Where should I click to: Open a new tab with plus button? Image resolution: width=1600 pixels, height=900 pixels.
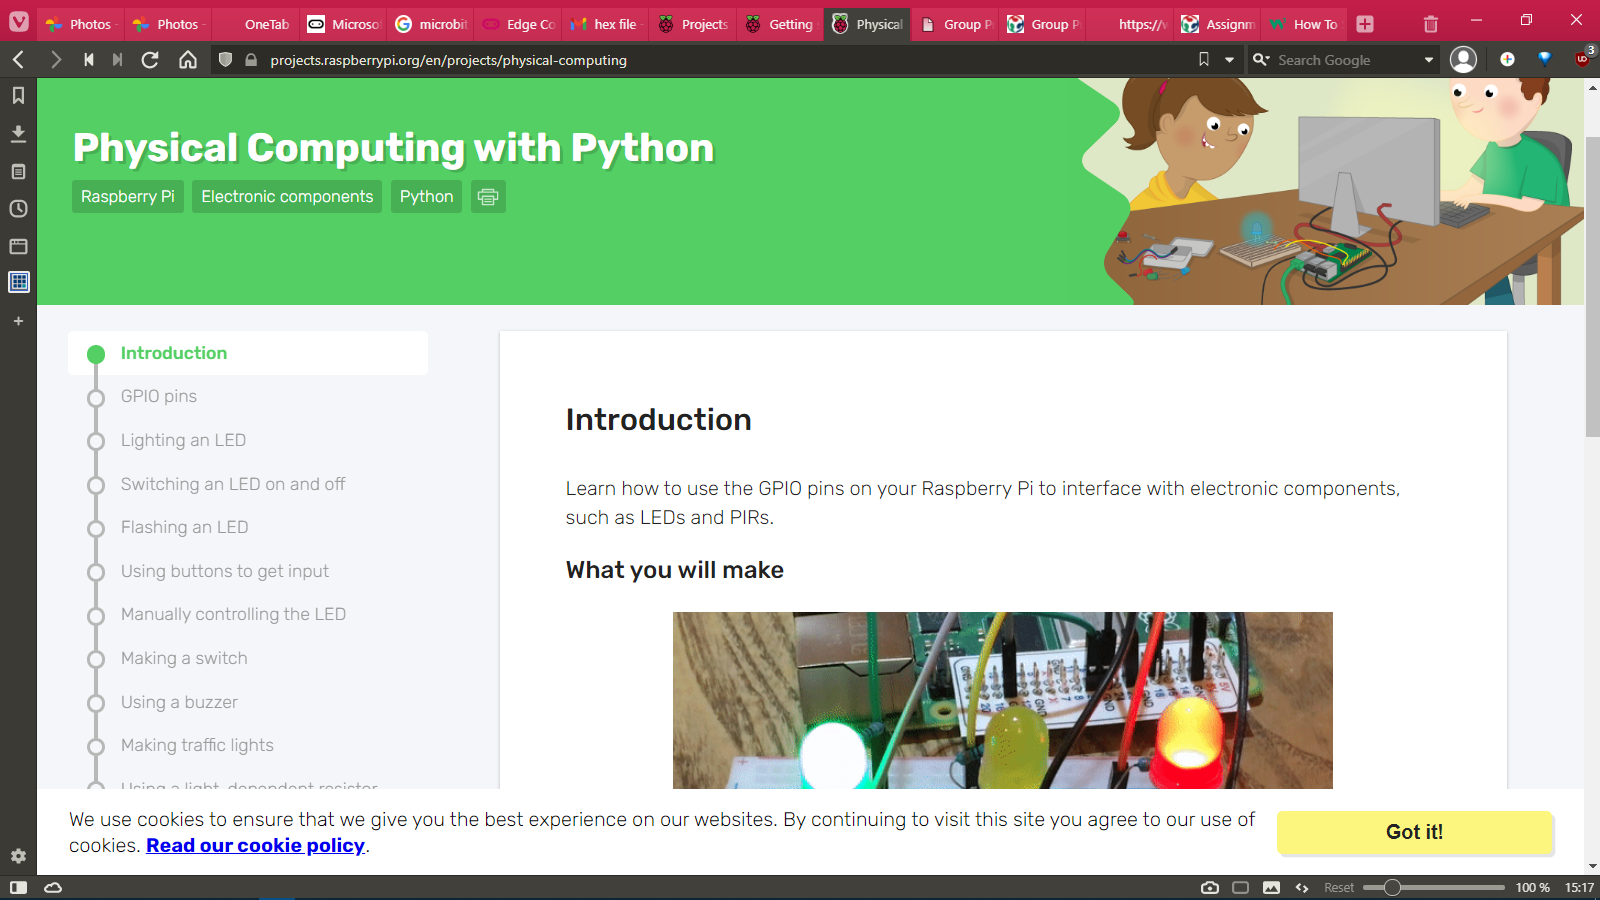pyautogui.click(x=1365, y=24)
